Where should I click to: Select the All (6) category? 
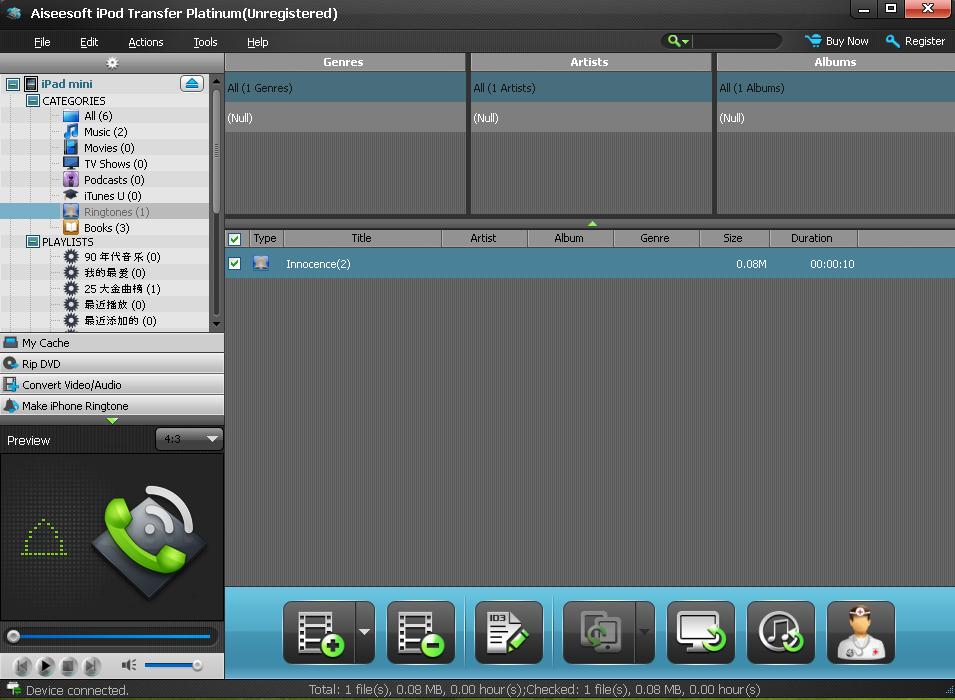click(97, 116)
